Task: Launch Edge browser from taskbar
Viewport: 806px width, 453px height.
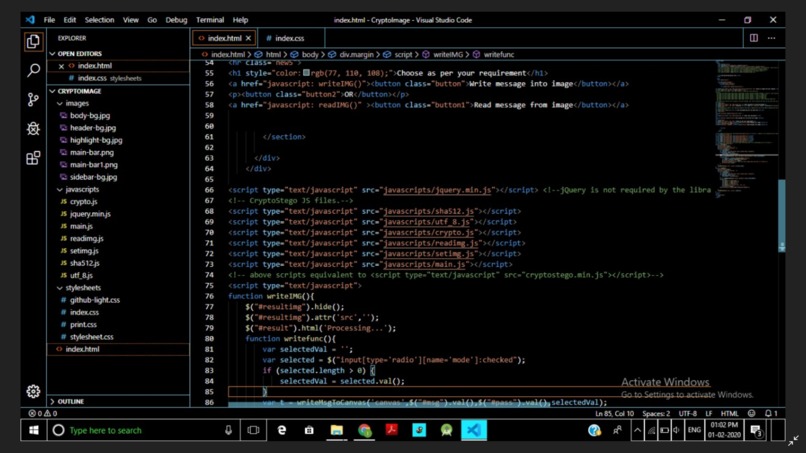Action: (x=281, y=430)
